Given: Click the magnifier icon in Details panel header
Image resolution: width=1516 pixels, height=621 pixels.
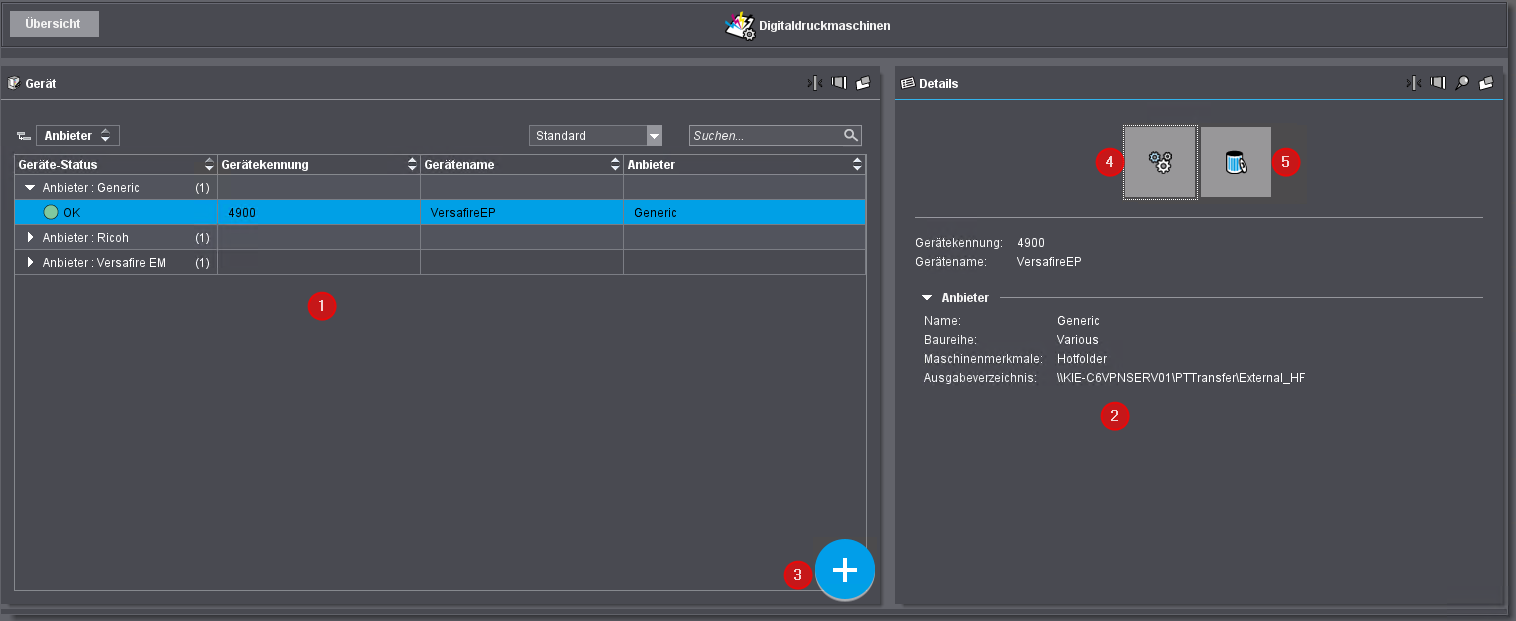Looking at the screenshot, I should (x=1461, y=83).
